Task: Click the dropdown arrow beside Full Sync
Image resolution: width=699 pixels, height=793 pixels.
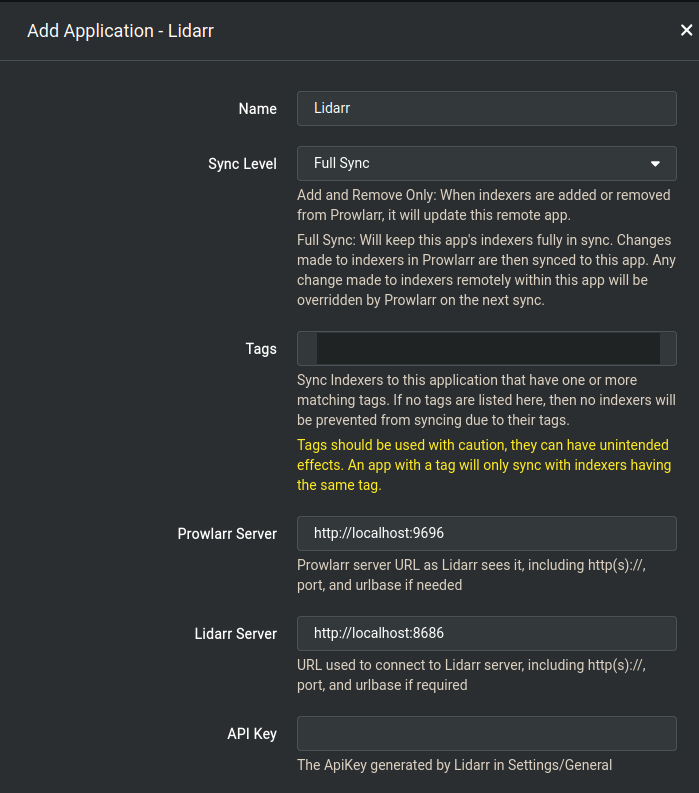Action: coord(655,164)
